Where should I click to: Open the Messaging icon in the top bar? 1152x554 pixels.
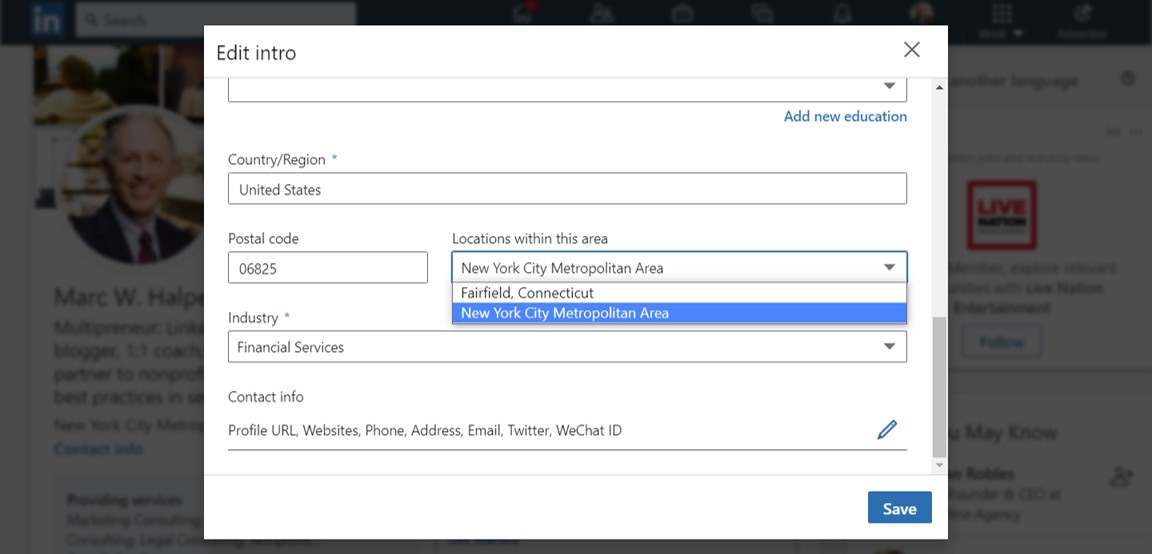pos(762,14)
